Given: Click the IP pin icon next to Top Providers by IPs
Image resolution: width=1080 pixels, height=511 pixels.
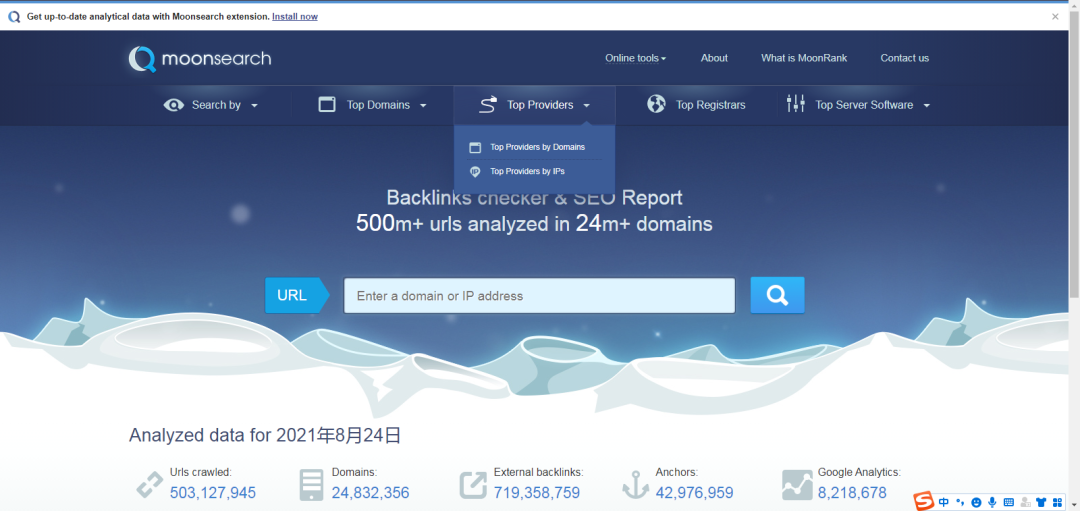Looking at the screenshot, I should (475, 171).
